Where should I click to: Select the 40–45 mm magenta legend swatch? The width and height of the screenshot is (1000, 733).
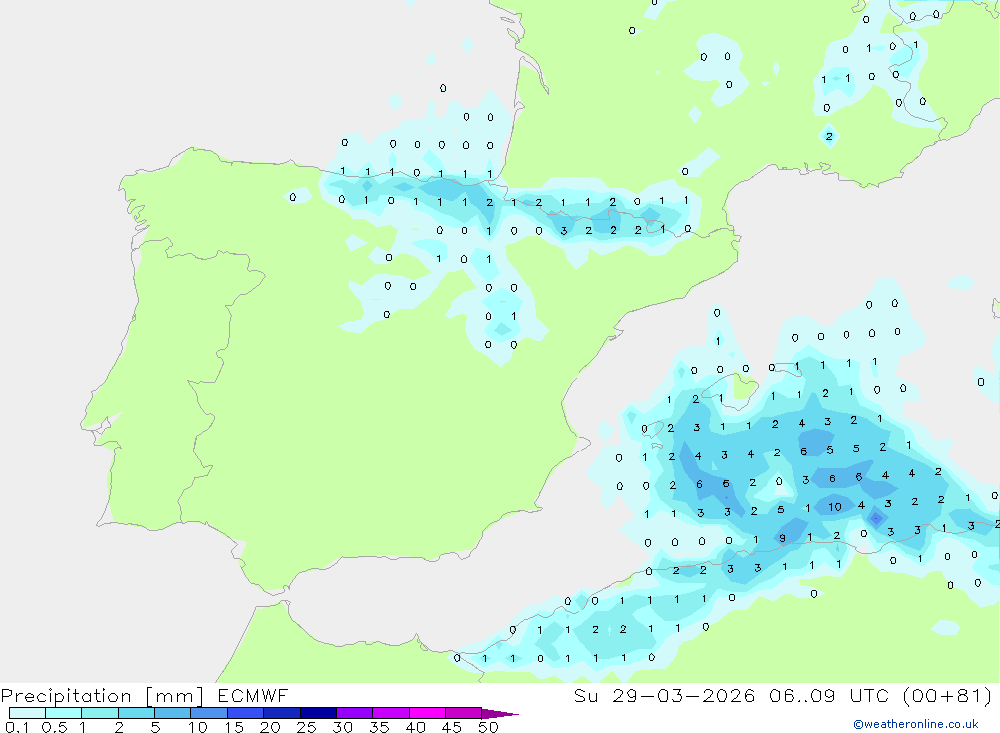[x=427, y=713]
